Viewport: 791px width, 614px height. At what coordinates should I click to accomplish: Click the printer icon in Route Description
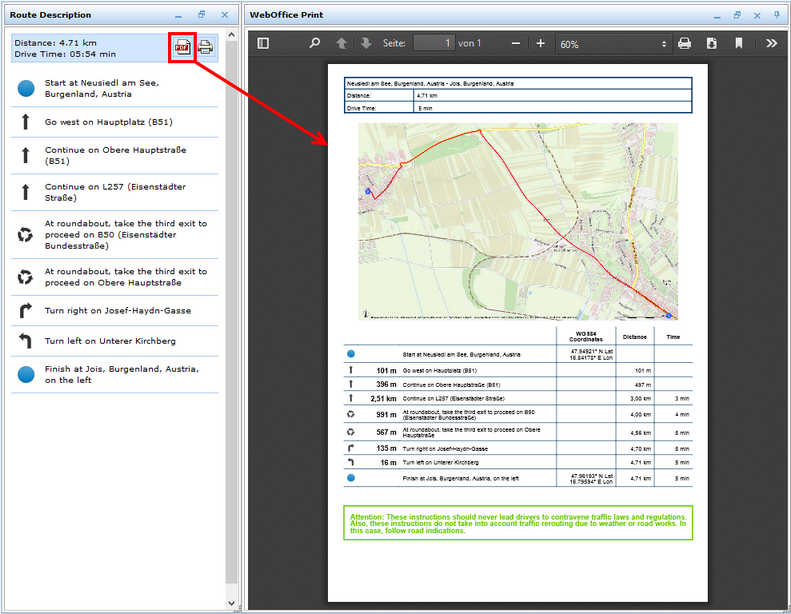coord(205,47)
